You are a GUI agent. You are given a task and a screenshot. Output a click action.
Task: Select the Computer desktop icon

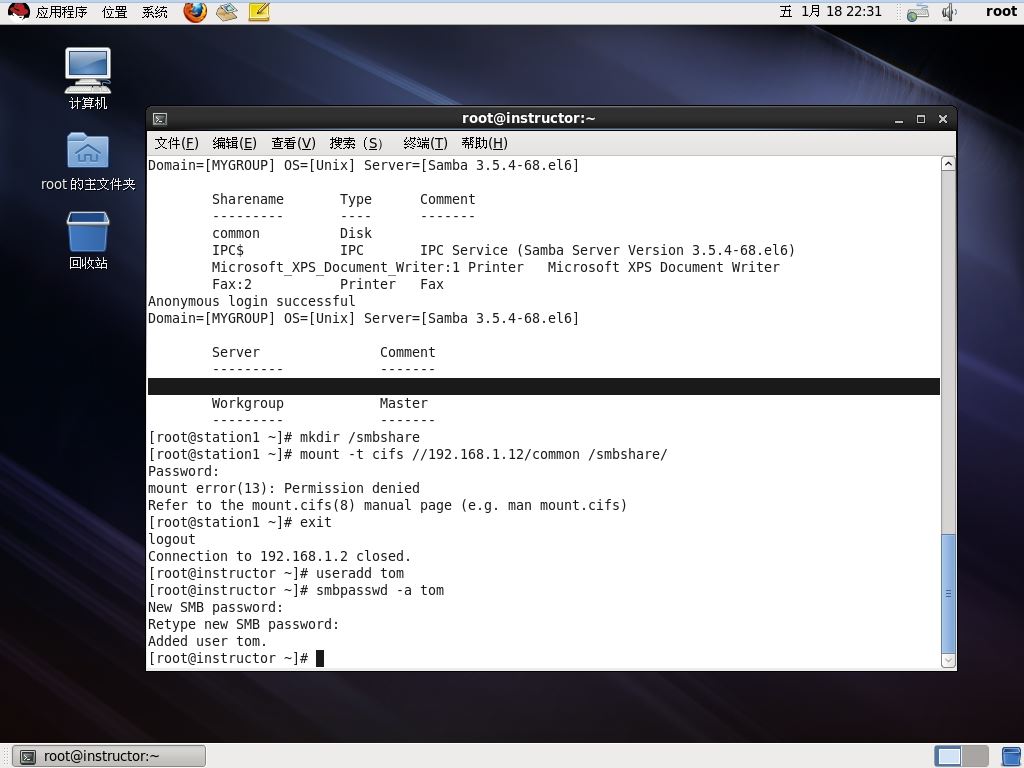click(88, 78)
